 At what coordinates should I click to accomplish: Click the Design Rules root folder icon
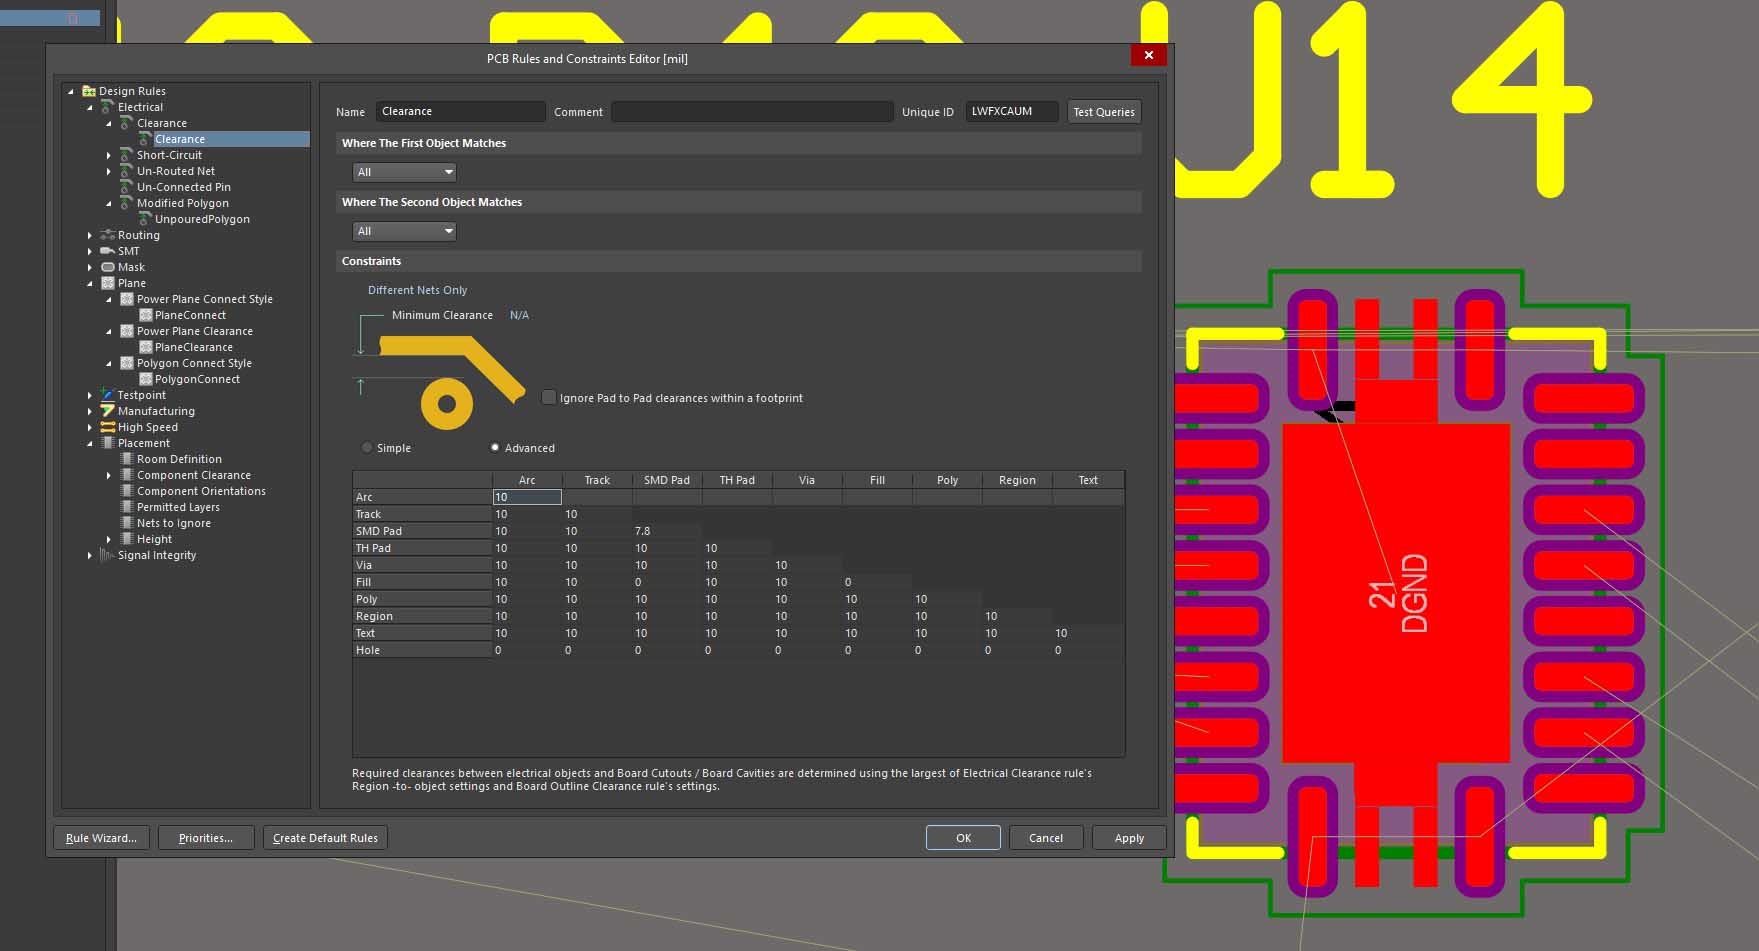pyautogui.click(x=89, y=91)
